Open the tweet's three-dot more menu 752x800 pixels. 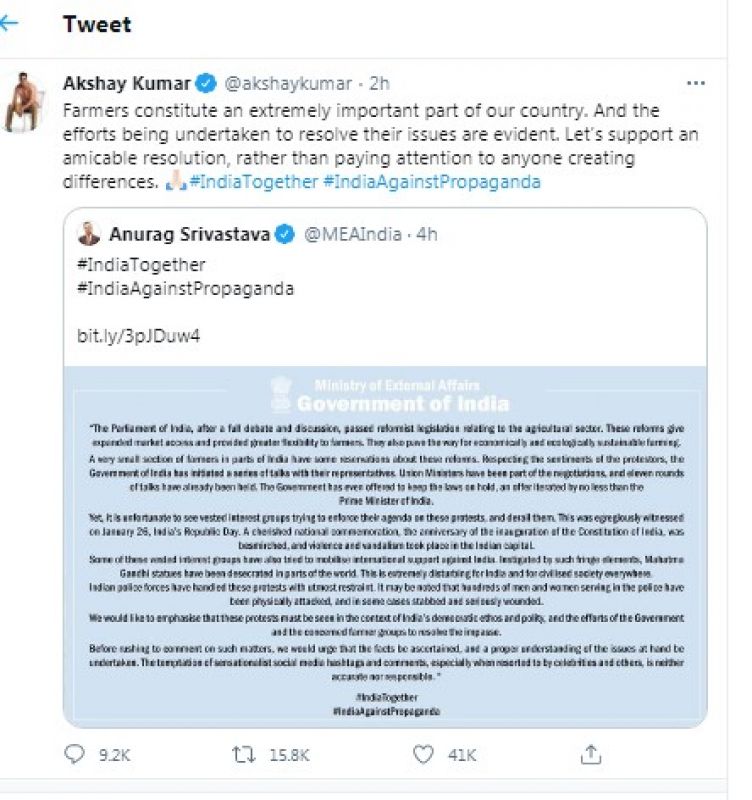point(696,83)
